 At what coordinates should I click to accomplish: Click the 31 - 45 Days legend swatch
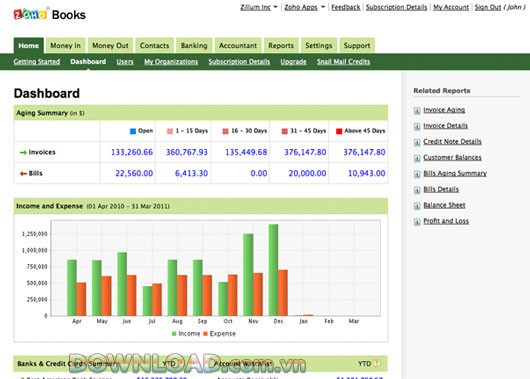click(285, 131)
